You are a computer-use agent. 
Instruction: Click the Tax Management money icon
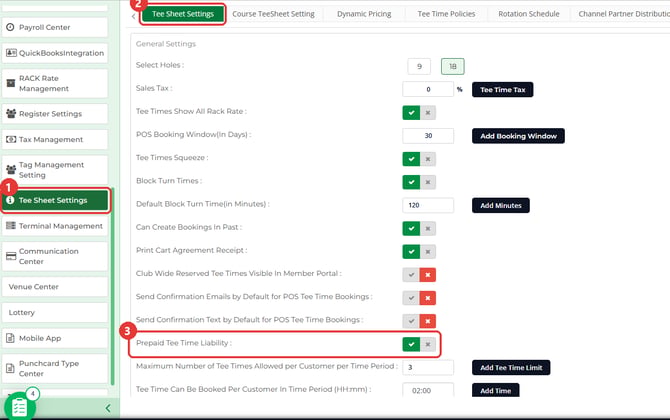11,139
